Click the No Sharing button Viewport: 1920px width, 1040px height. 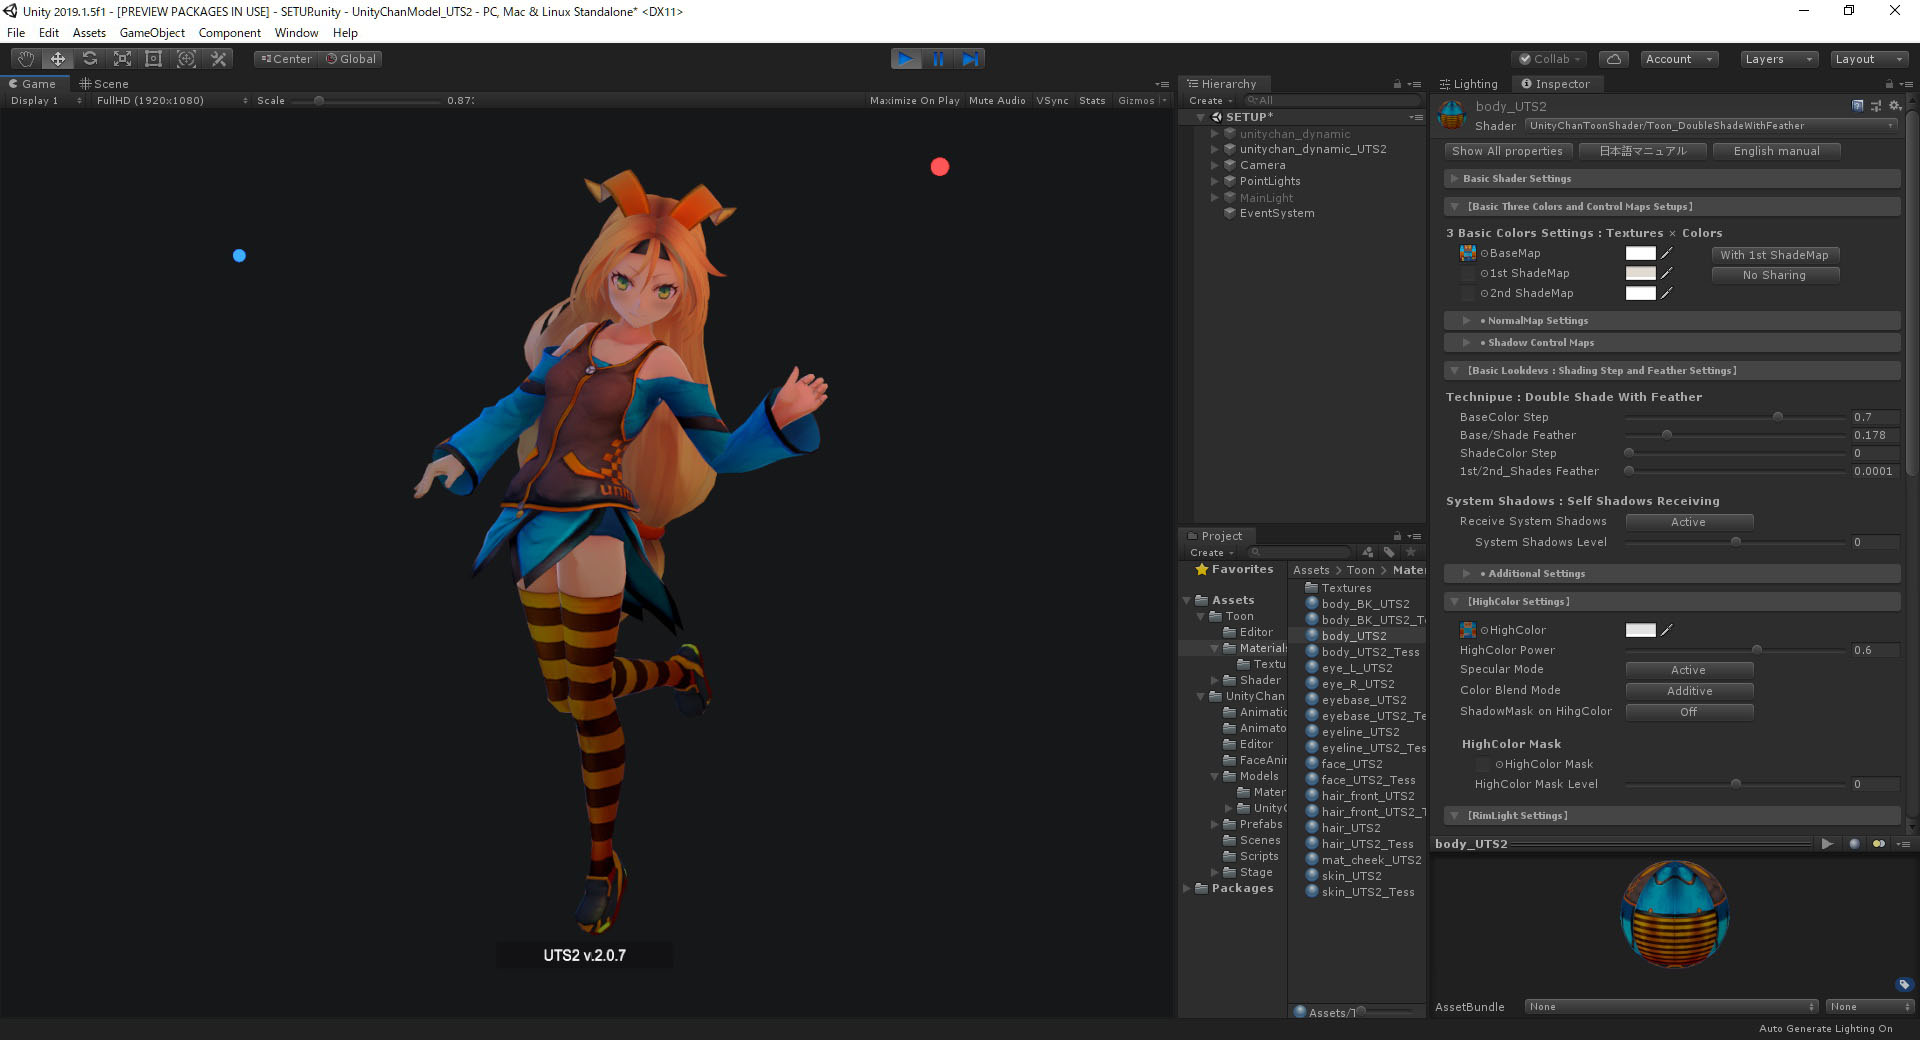(x=1775, y=275)
